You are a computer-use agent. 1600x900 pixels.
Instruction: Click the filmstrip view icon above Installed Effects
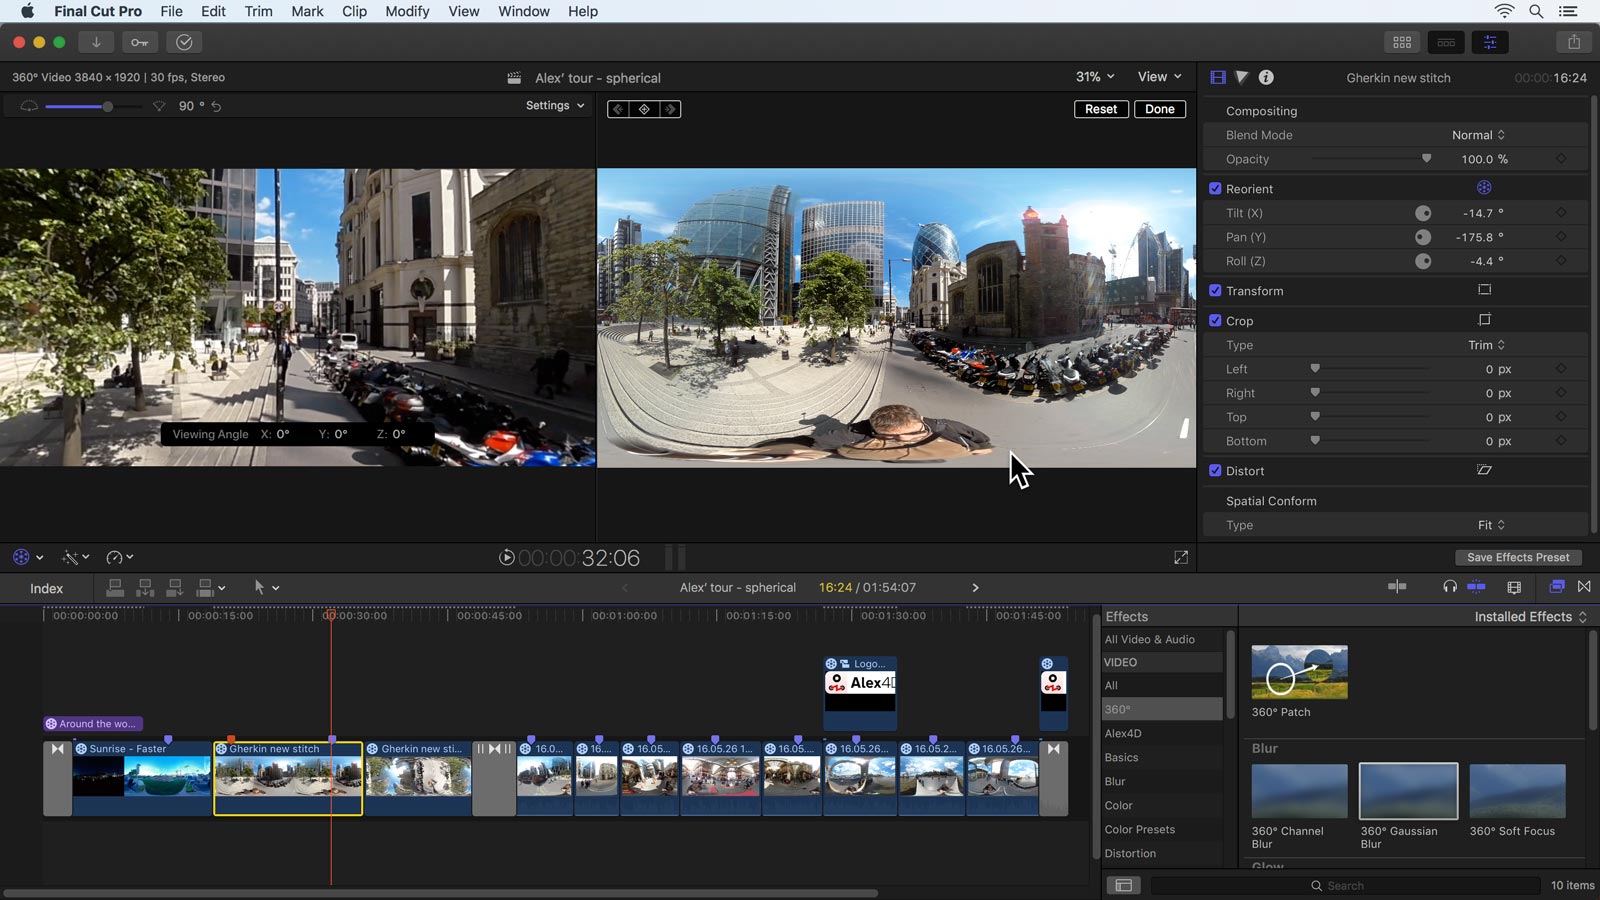(x=1123, y=885)
